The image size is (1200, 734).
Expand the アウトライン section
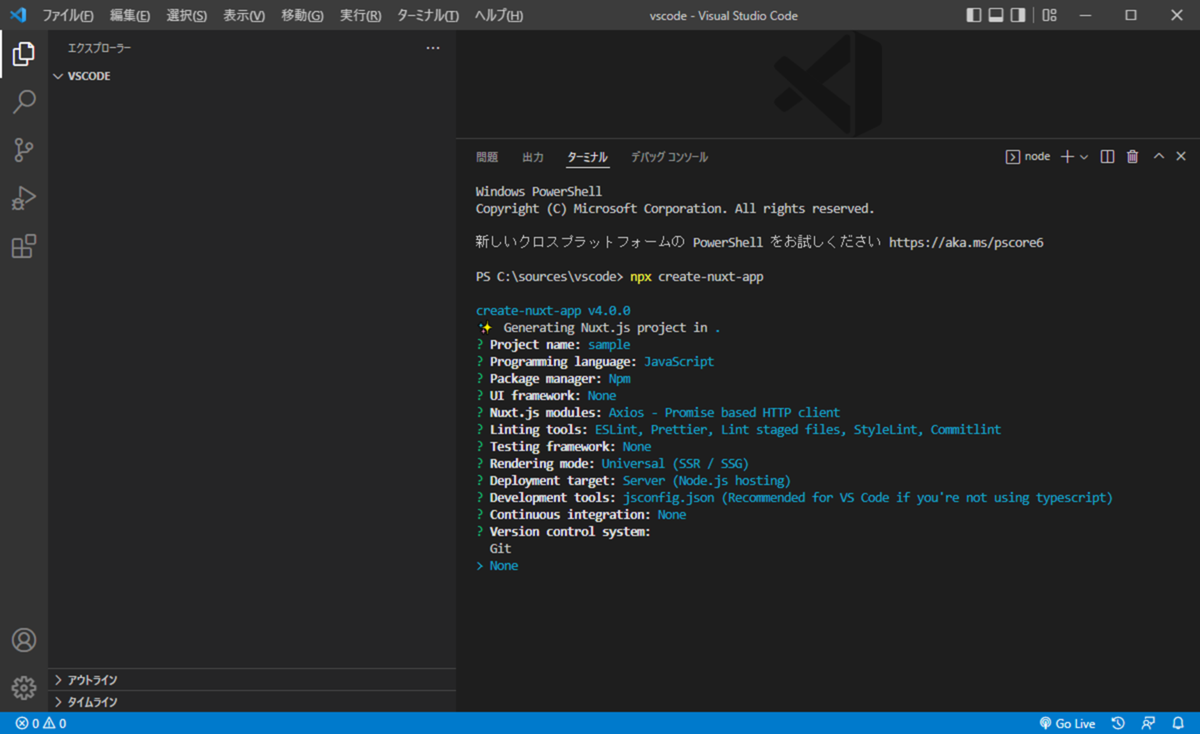pos(252,680)
